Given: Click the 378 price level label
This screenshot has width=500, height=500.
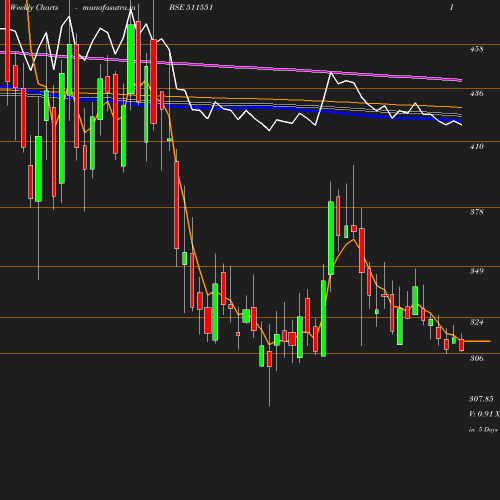Looking at the screenshot, I should point(477,212).
